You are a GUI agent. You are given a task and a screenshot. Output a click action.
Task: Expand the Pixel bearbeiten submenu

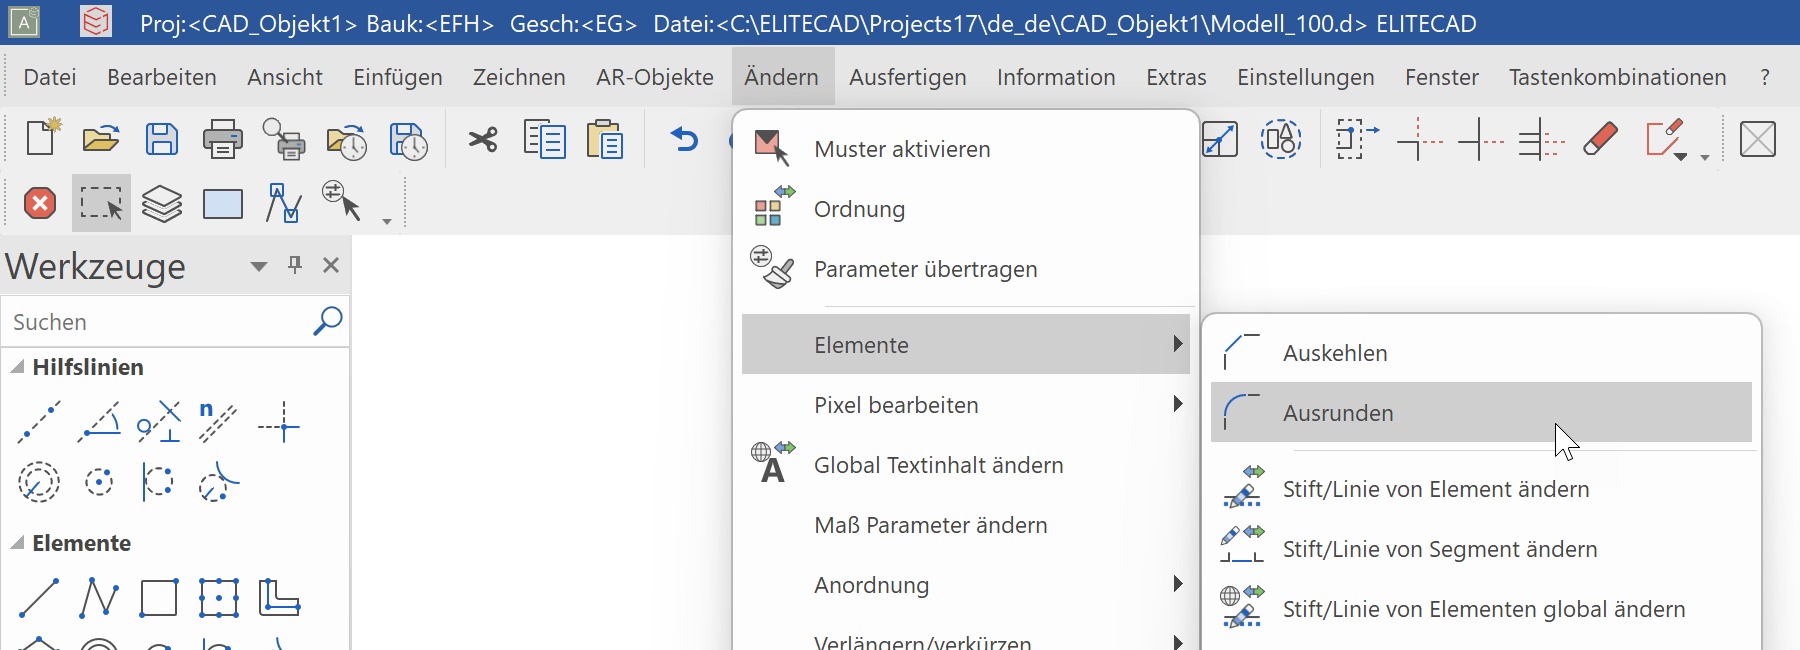pos(966,404)
